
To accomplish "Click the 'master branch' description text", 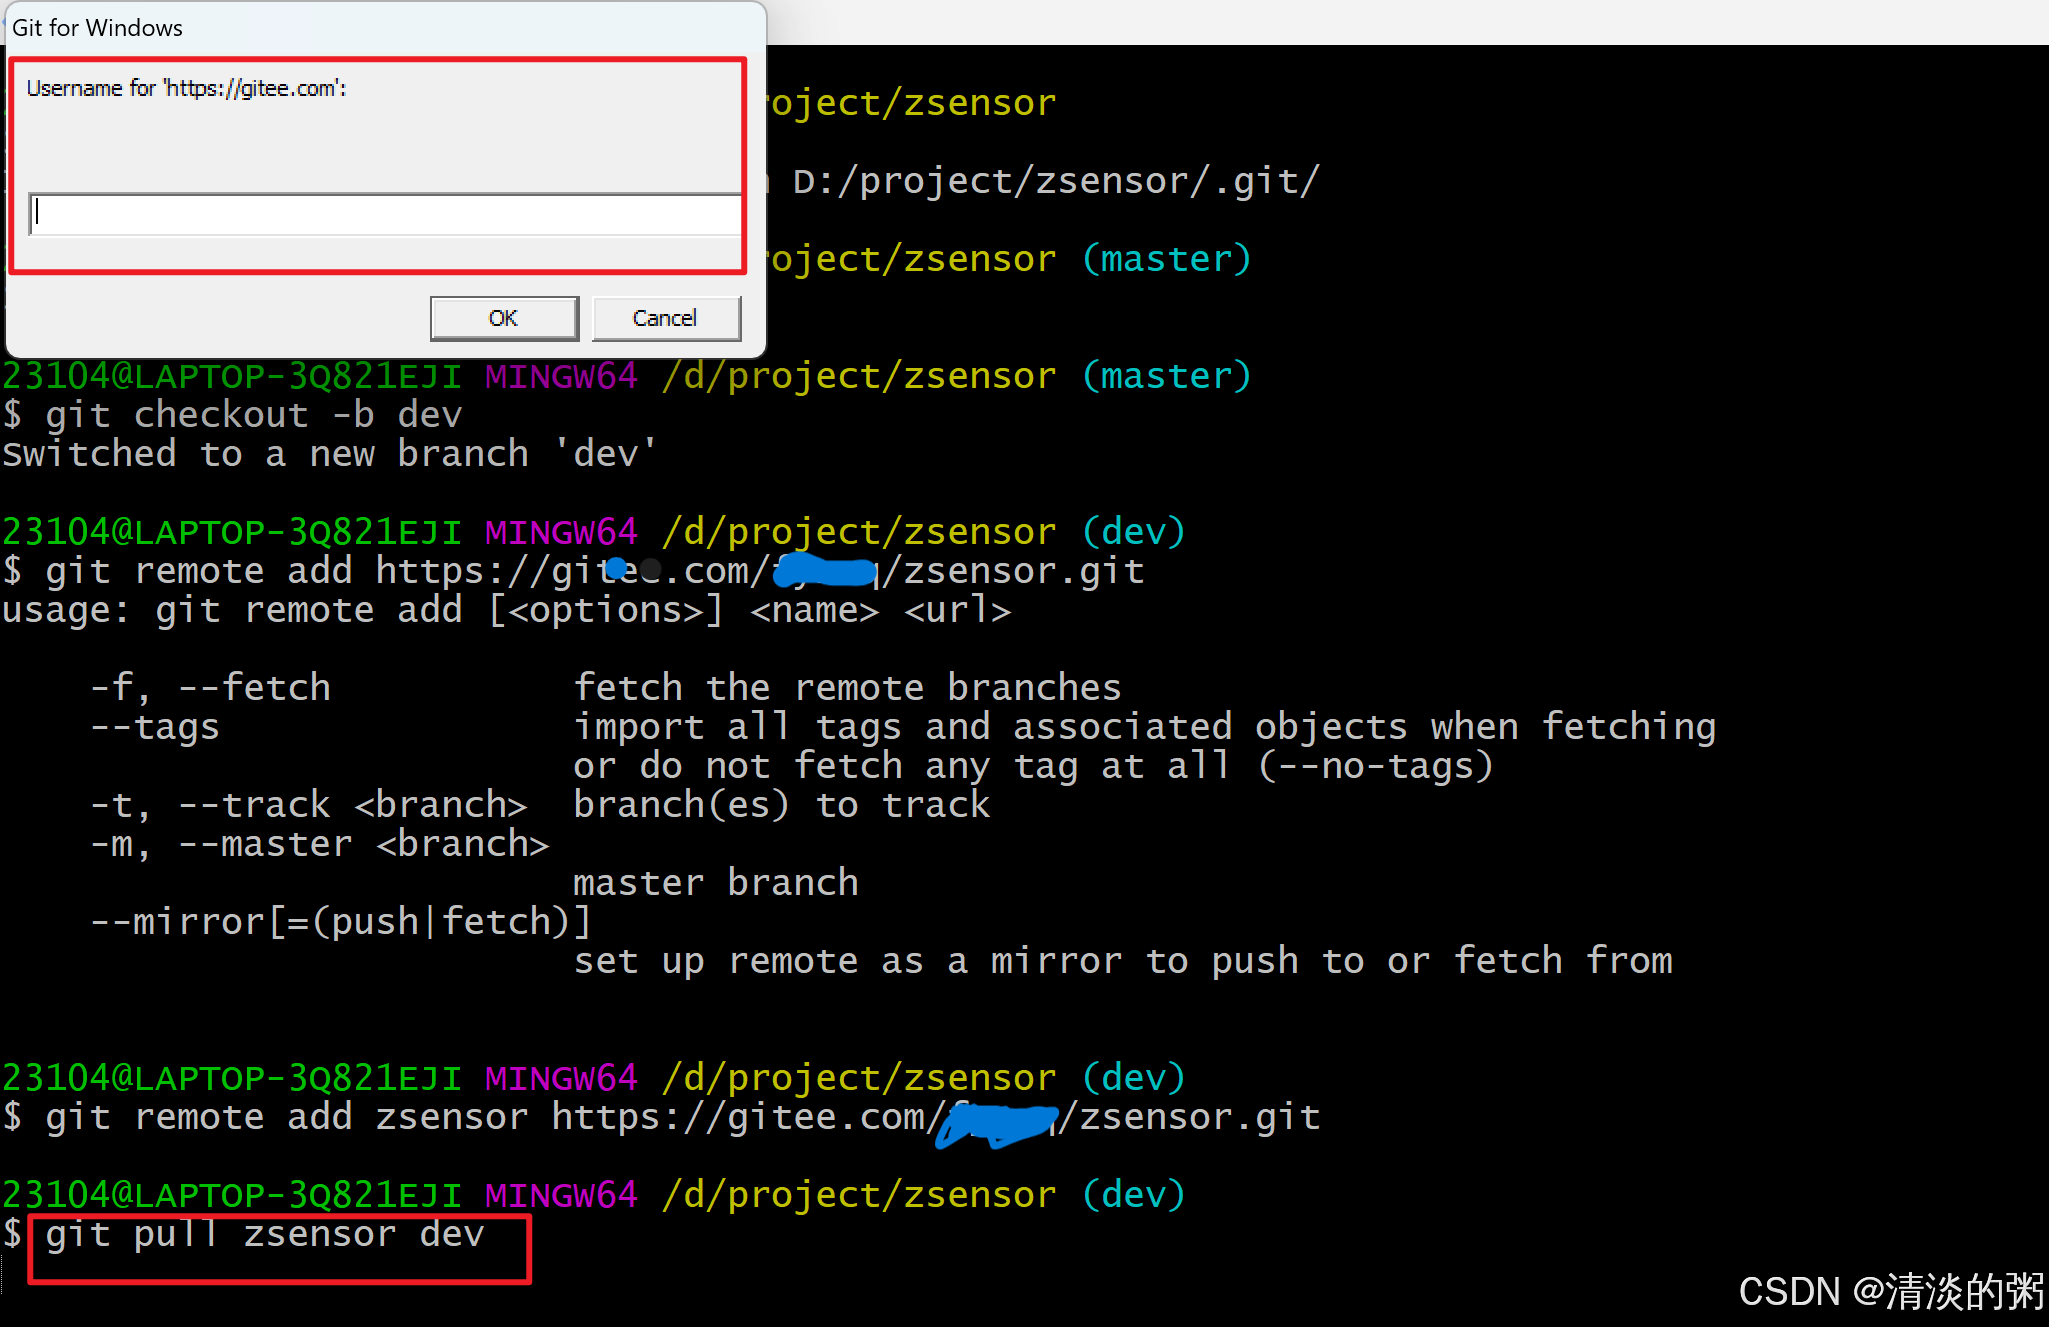I will tap(715, 883).
